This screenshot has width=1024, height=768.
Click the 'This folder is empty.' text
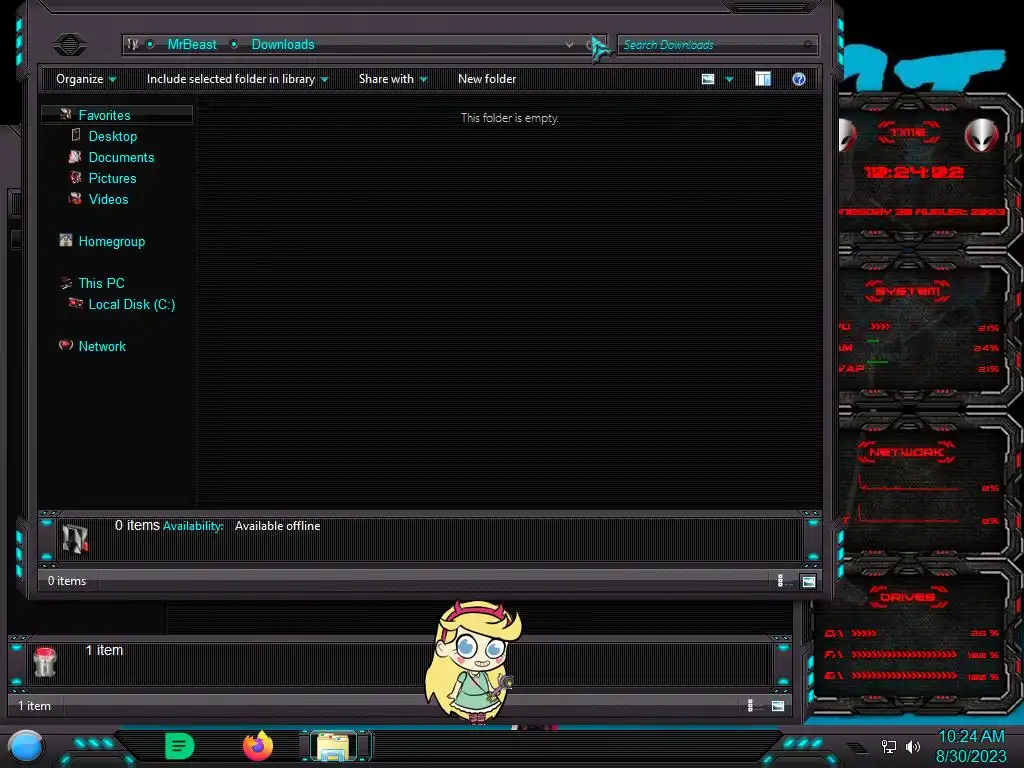point(510,118)
